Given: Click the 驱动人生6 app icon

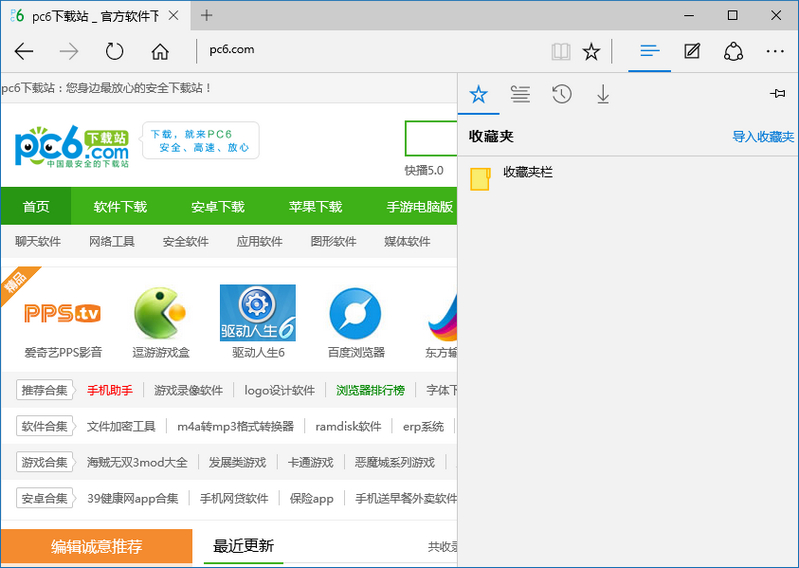Looking at the screenshot, I should pyautogui.click(x=258, y=313).
